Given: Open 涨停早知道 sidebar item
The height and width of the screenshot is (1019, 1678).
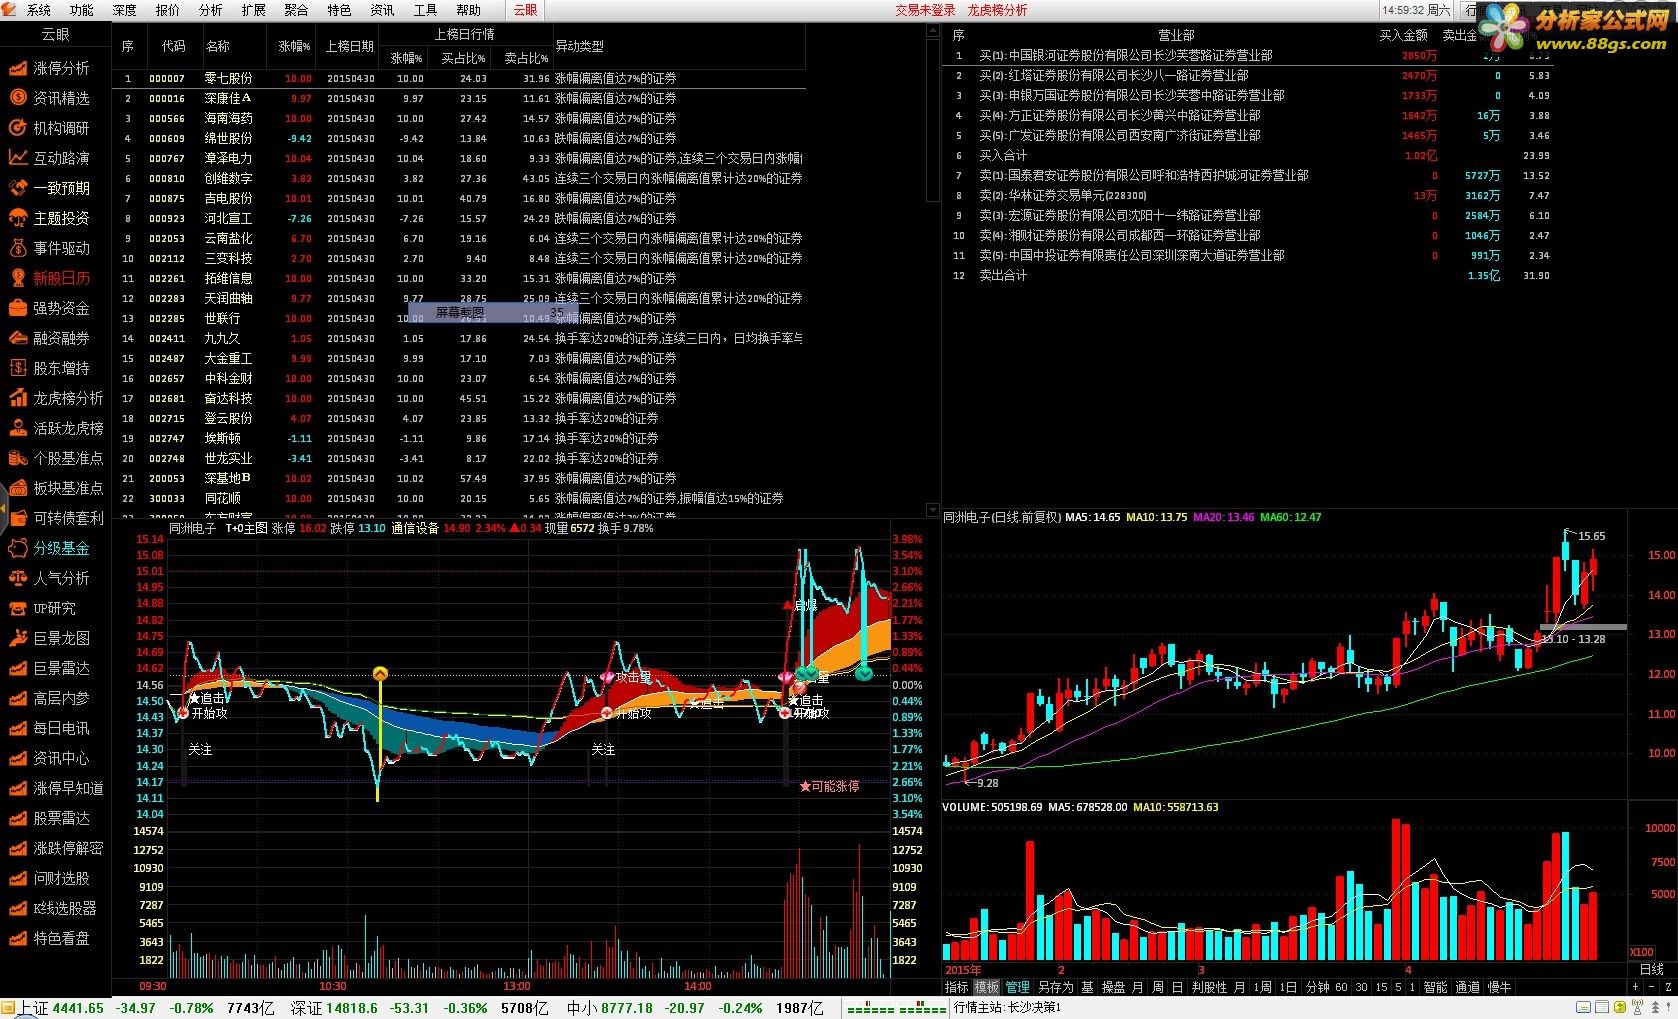Looking at the screenshot, I should point(56,788).
